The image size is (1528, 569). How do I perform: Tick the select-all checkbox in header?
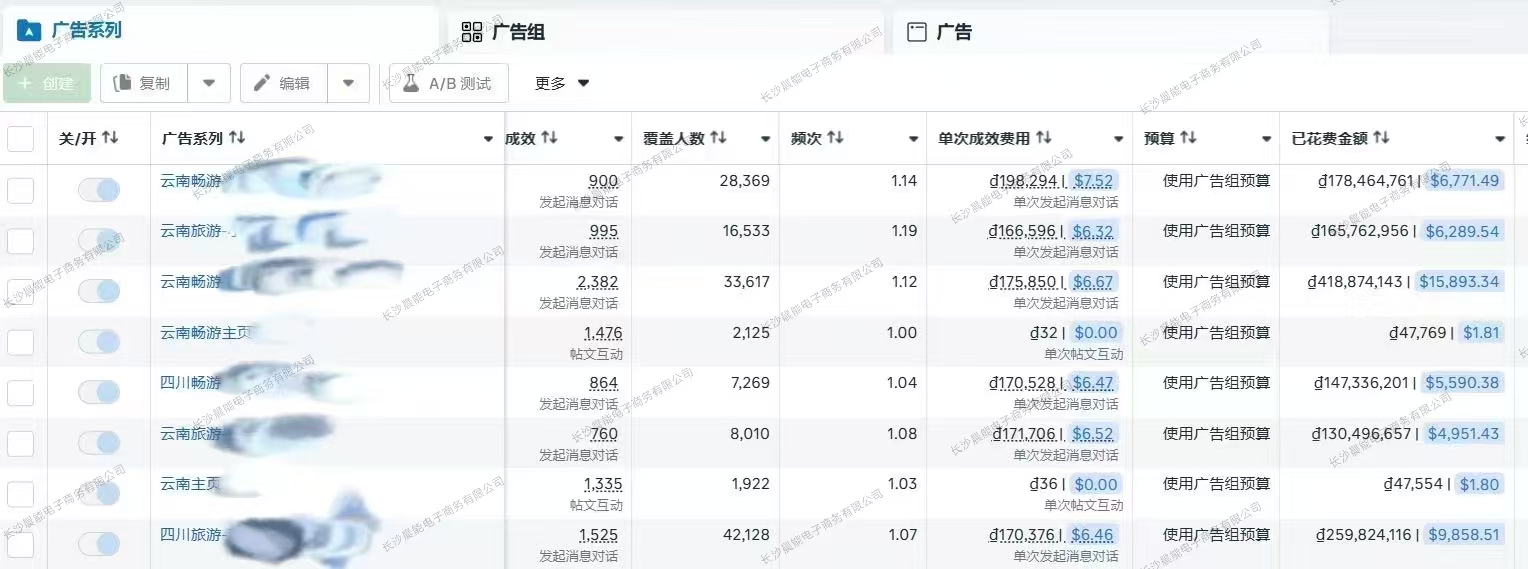click(21, 139)
